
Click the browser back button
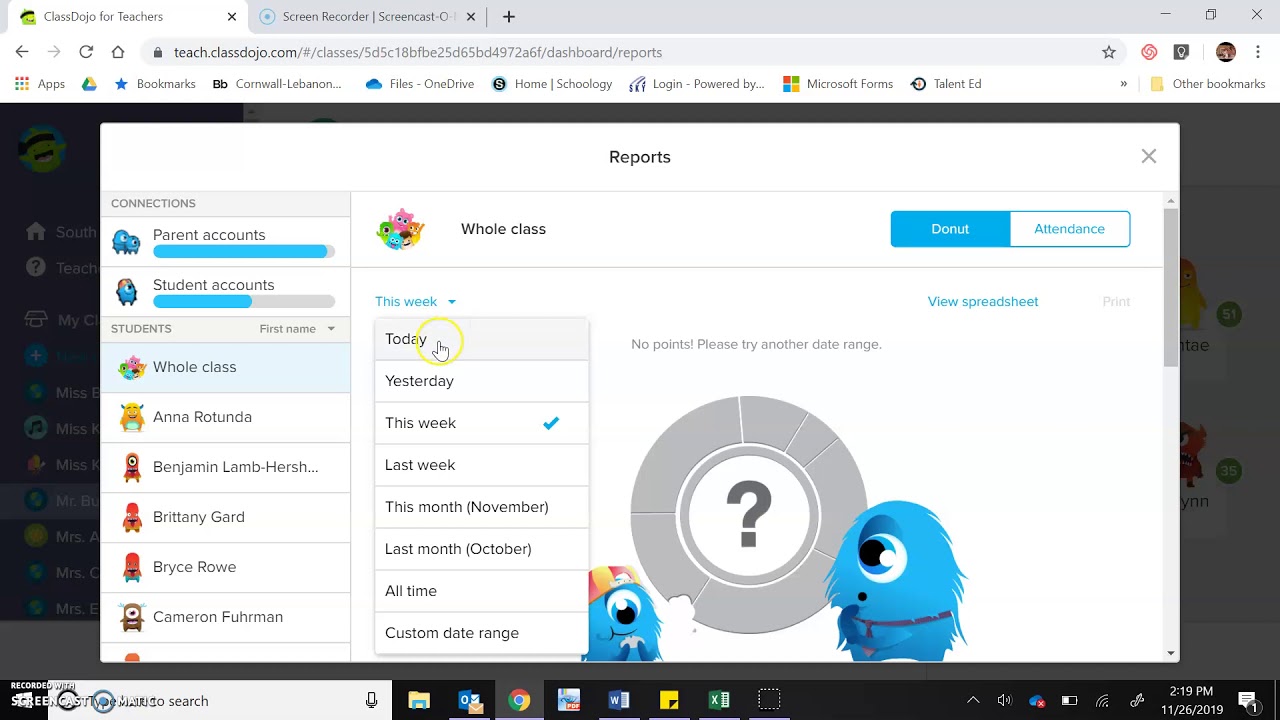coord(22,52)
